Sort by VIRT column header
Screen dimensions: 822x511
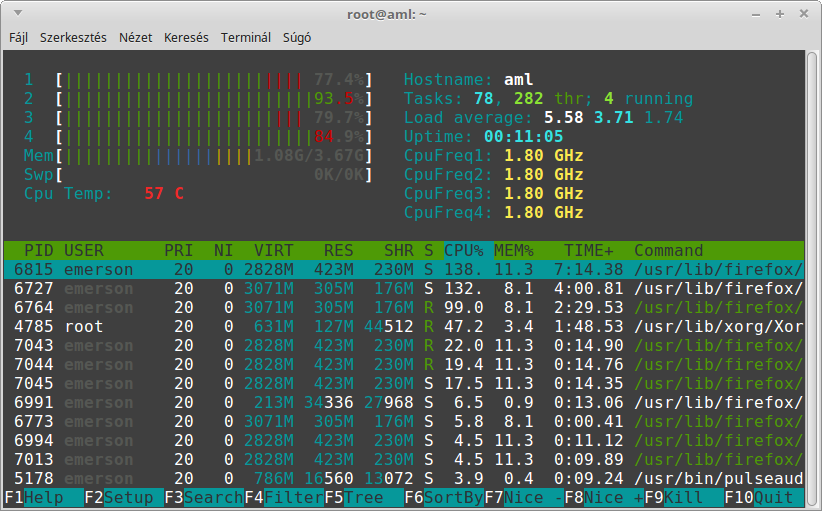(x=274, y=251)
